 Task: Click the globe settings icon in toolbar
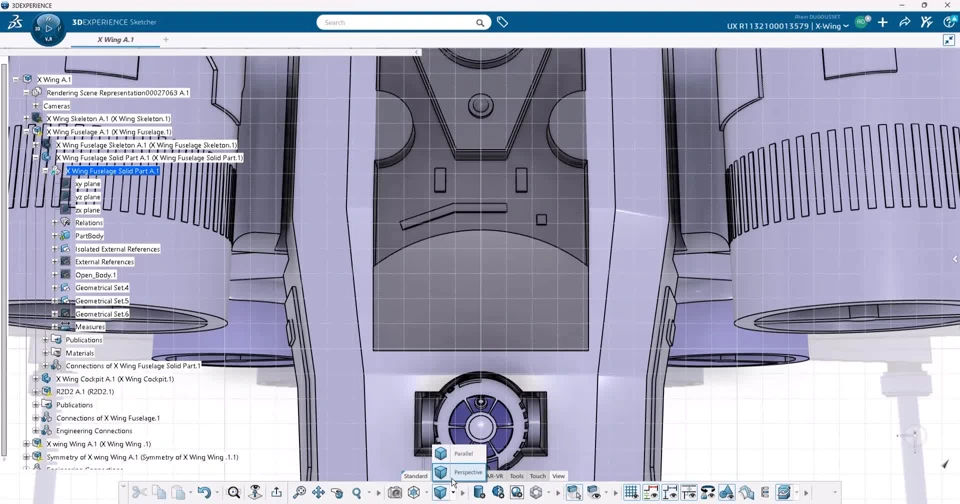point(498,492)
